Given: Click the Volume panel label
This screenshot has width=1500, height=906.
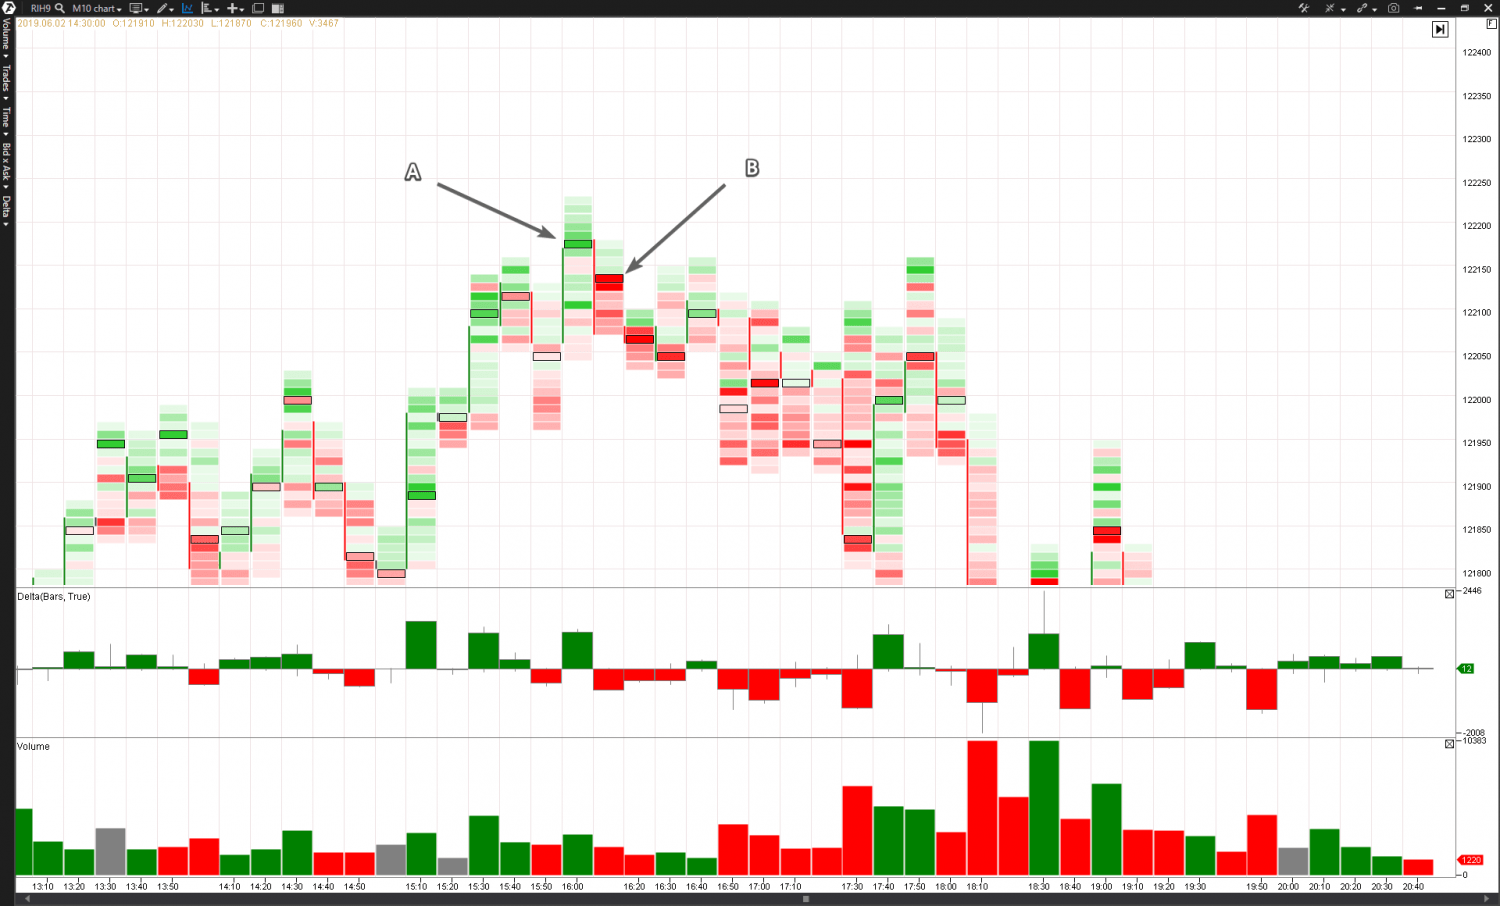Looking at the screenshot, I should 33,746.
